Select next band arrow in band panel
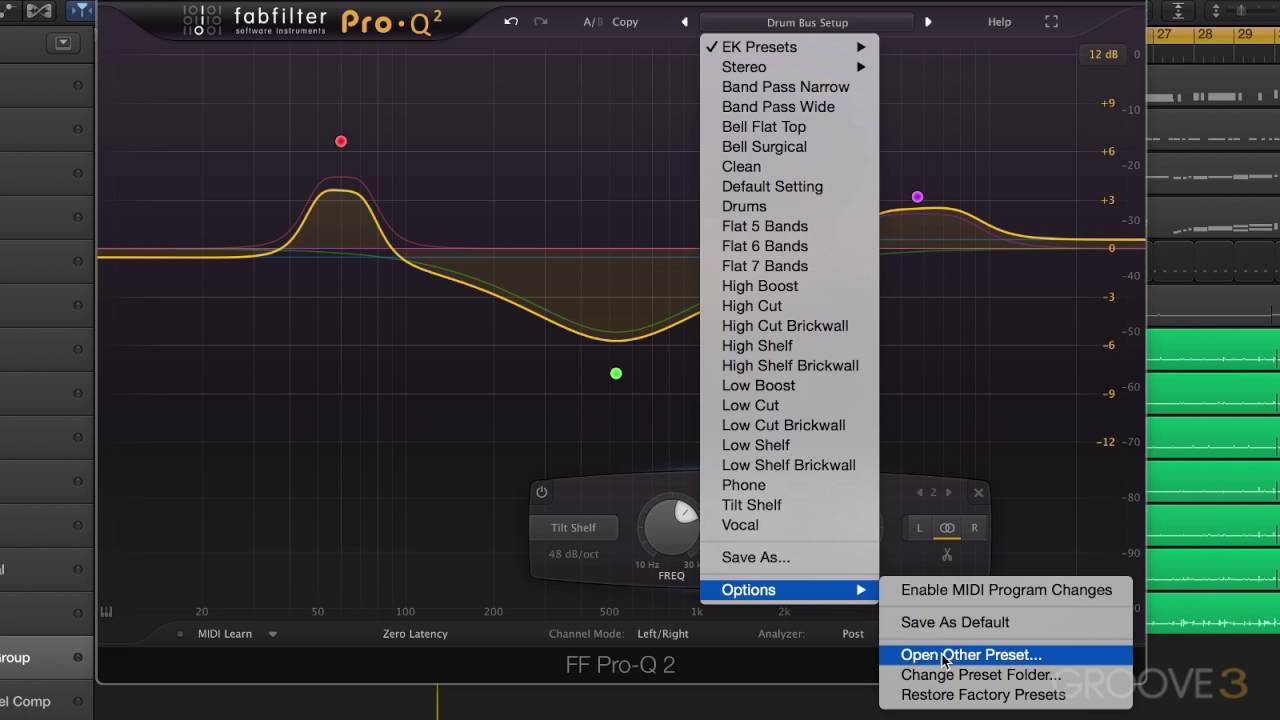 (948, 492)
